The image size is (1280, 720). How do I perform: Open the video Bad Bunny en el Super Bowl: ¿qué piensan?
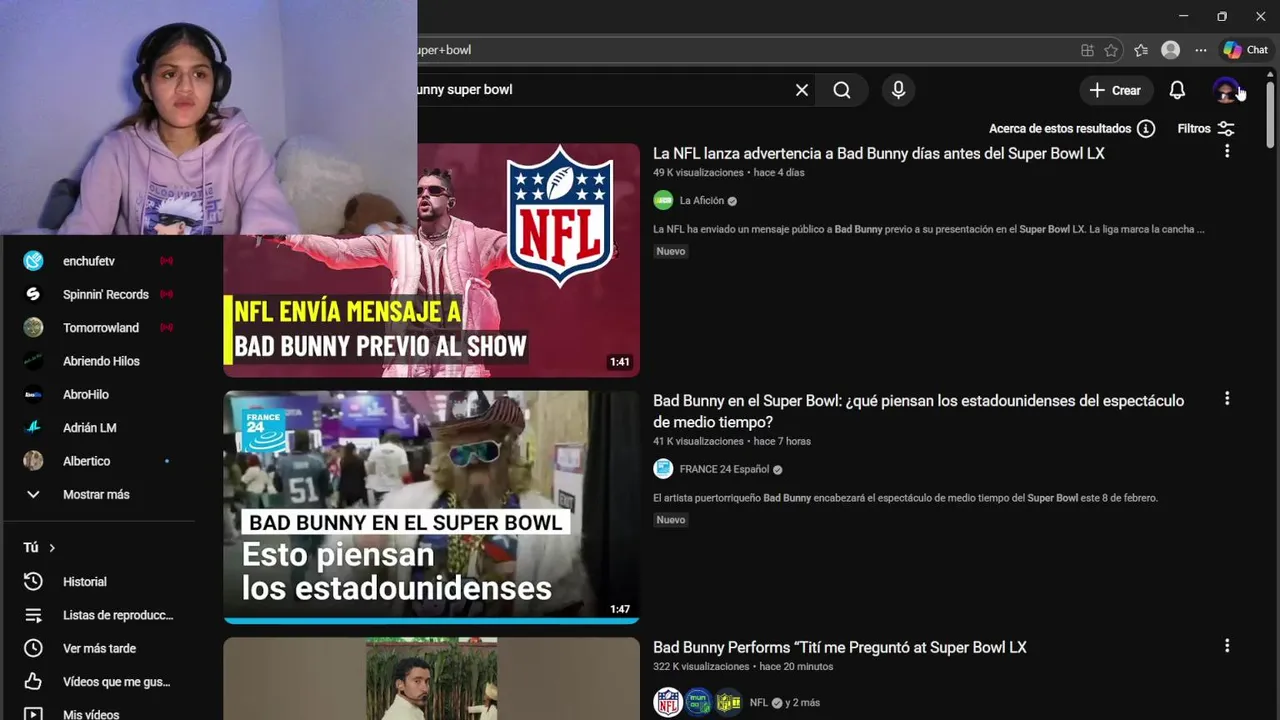(918, 411)
